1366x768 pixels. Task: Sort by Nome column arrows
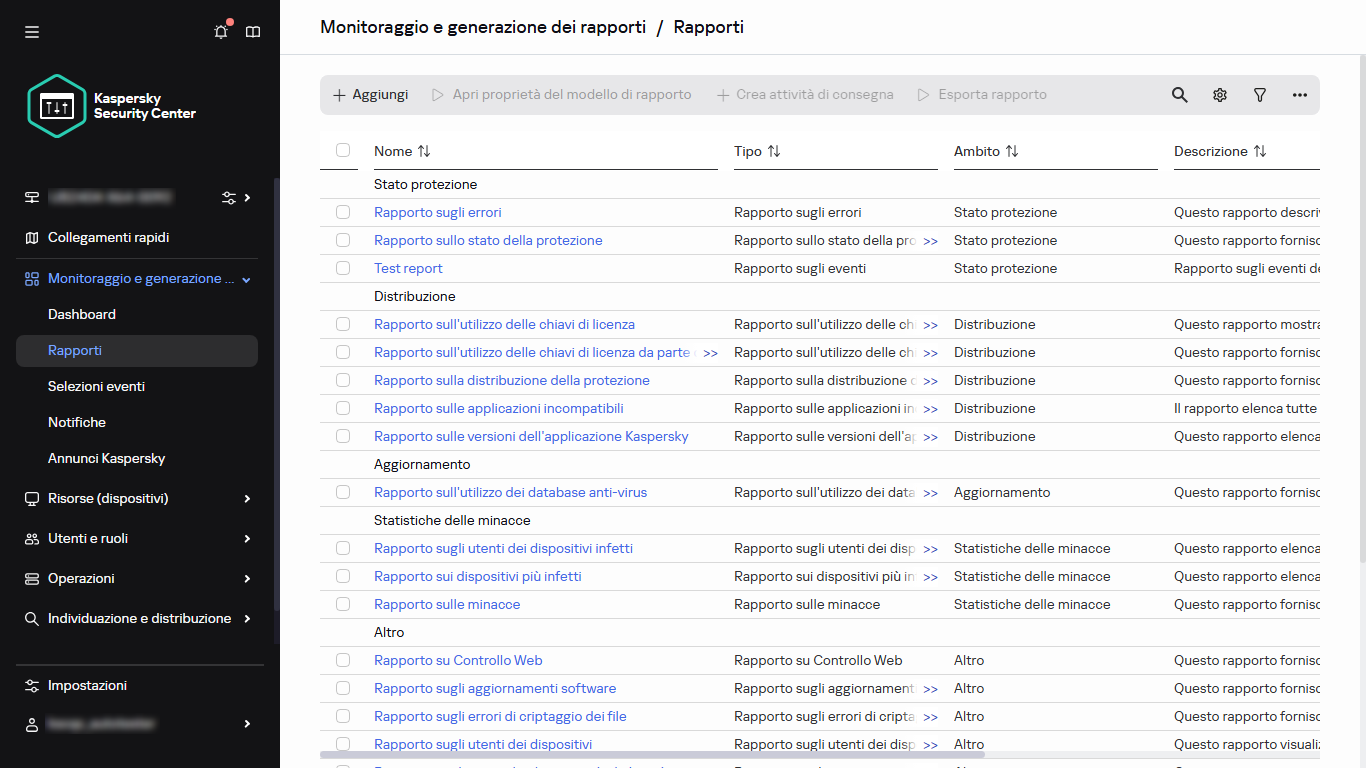424,151
